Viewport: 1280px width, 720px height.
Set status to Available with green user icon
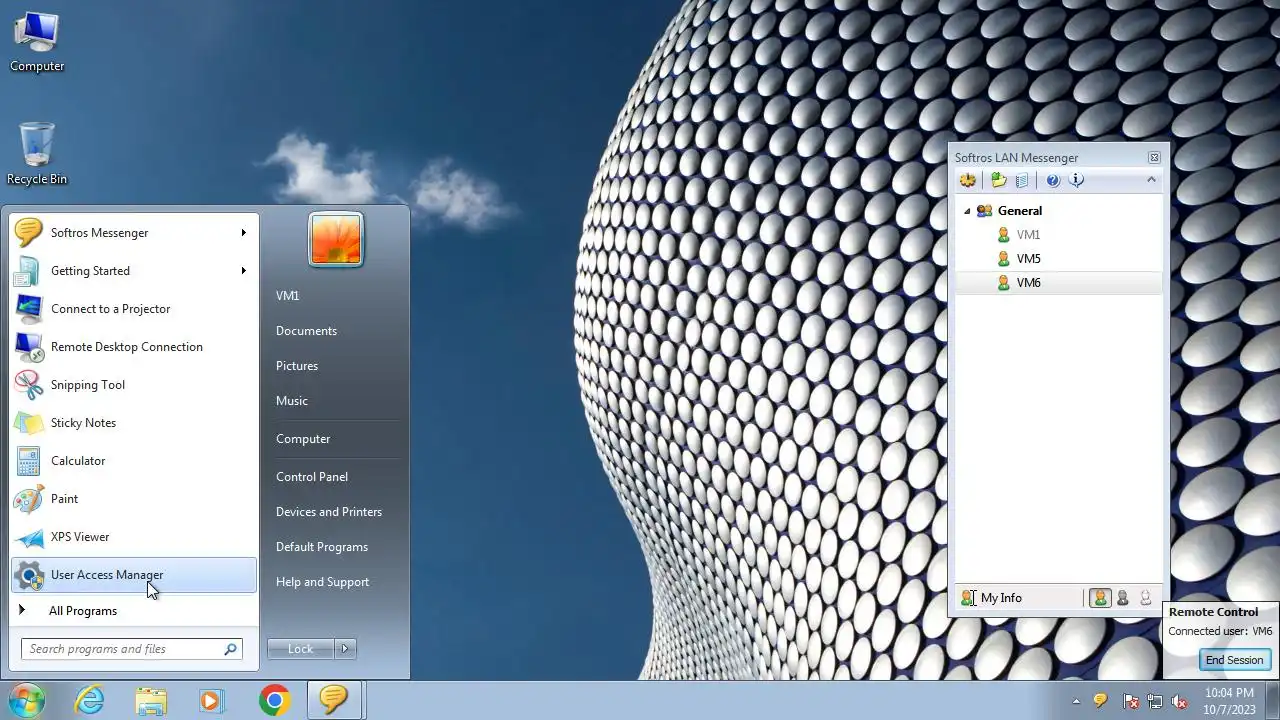[x=1100, y=598]
